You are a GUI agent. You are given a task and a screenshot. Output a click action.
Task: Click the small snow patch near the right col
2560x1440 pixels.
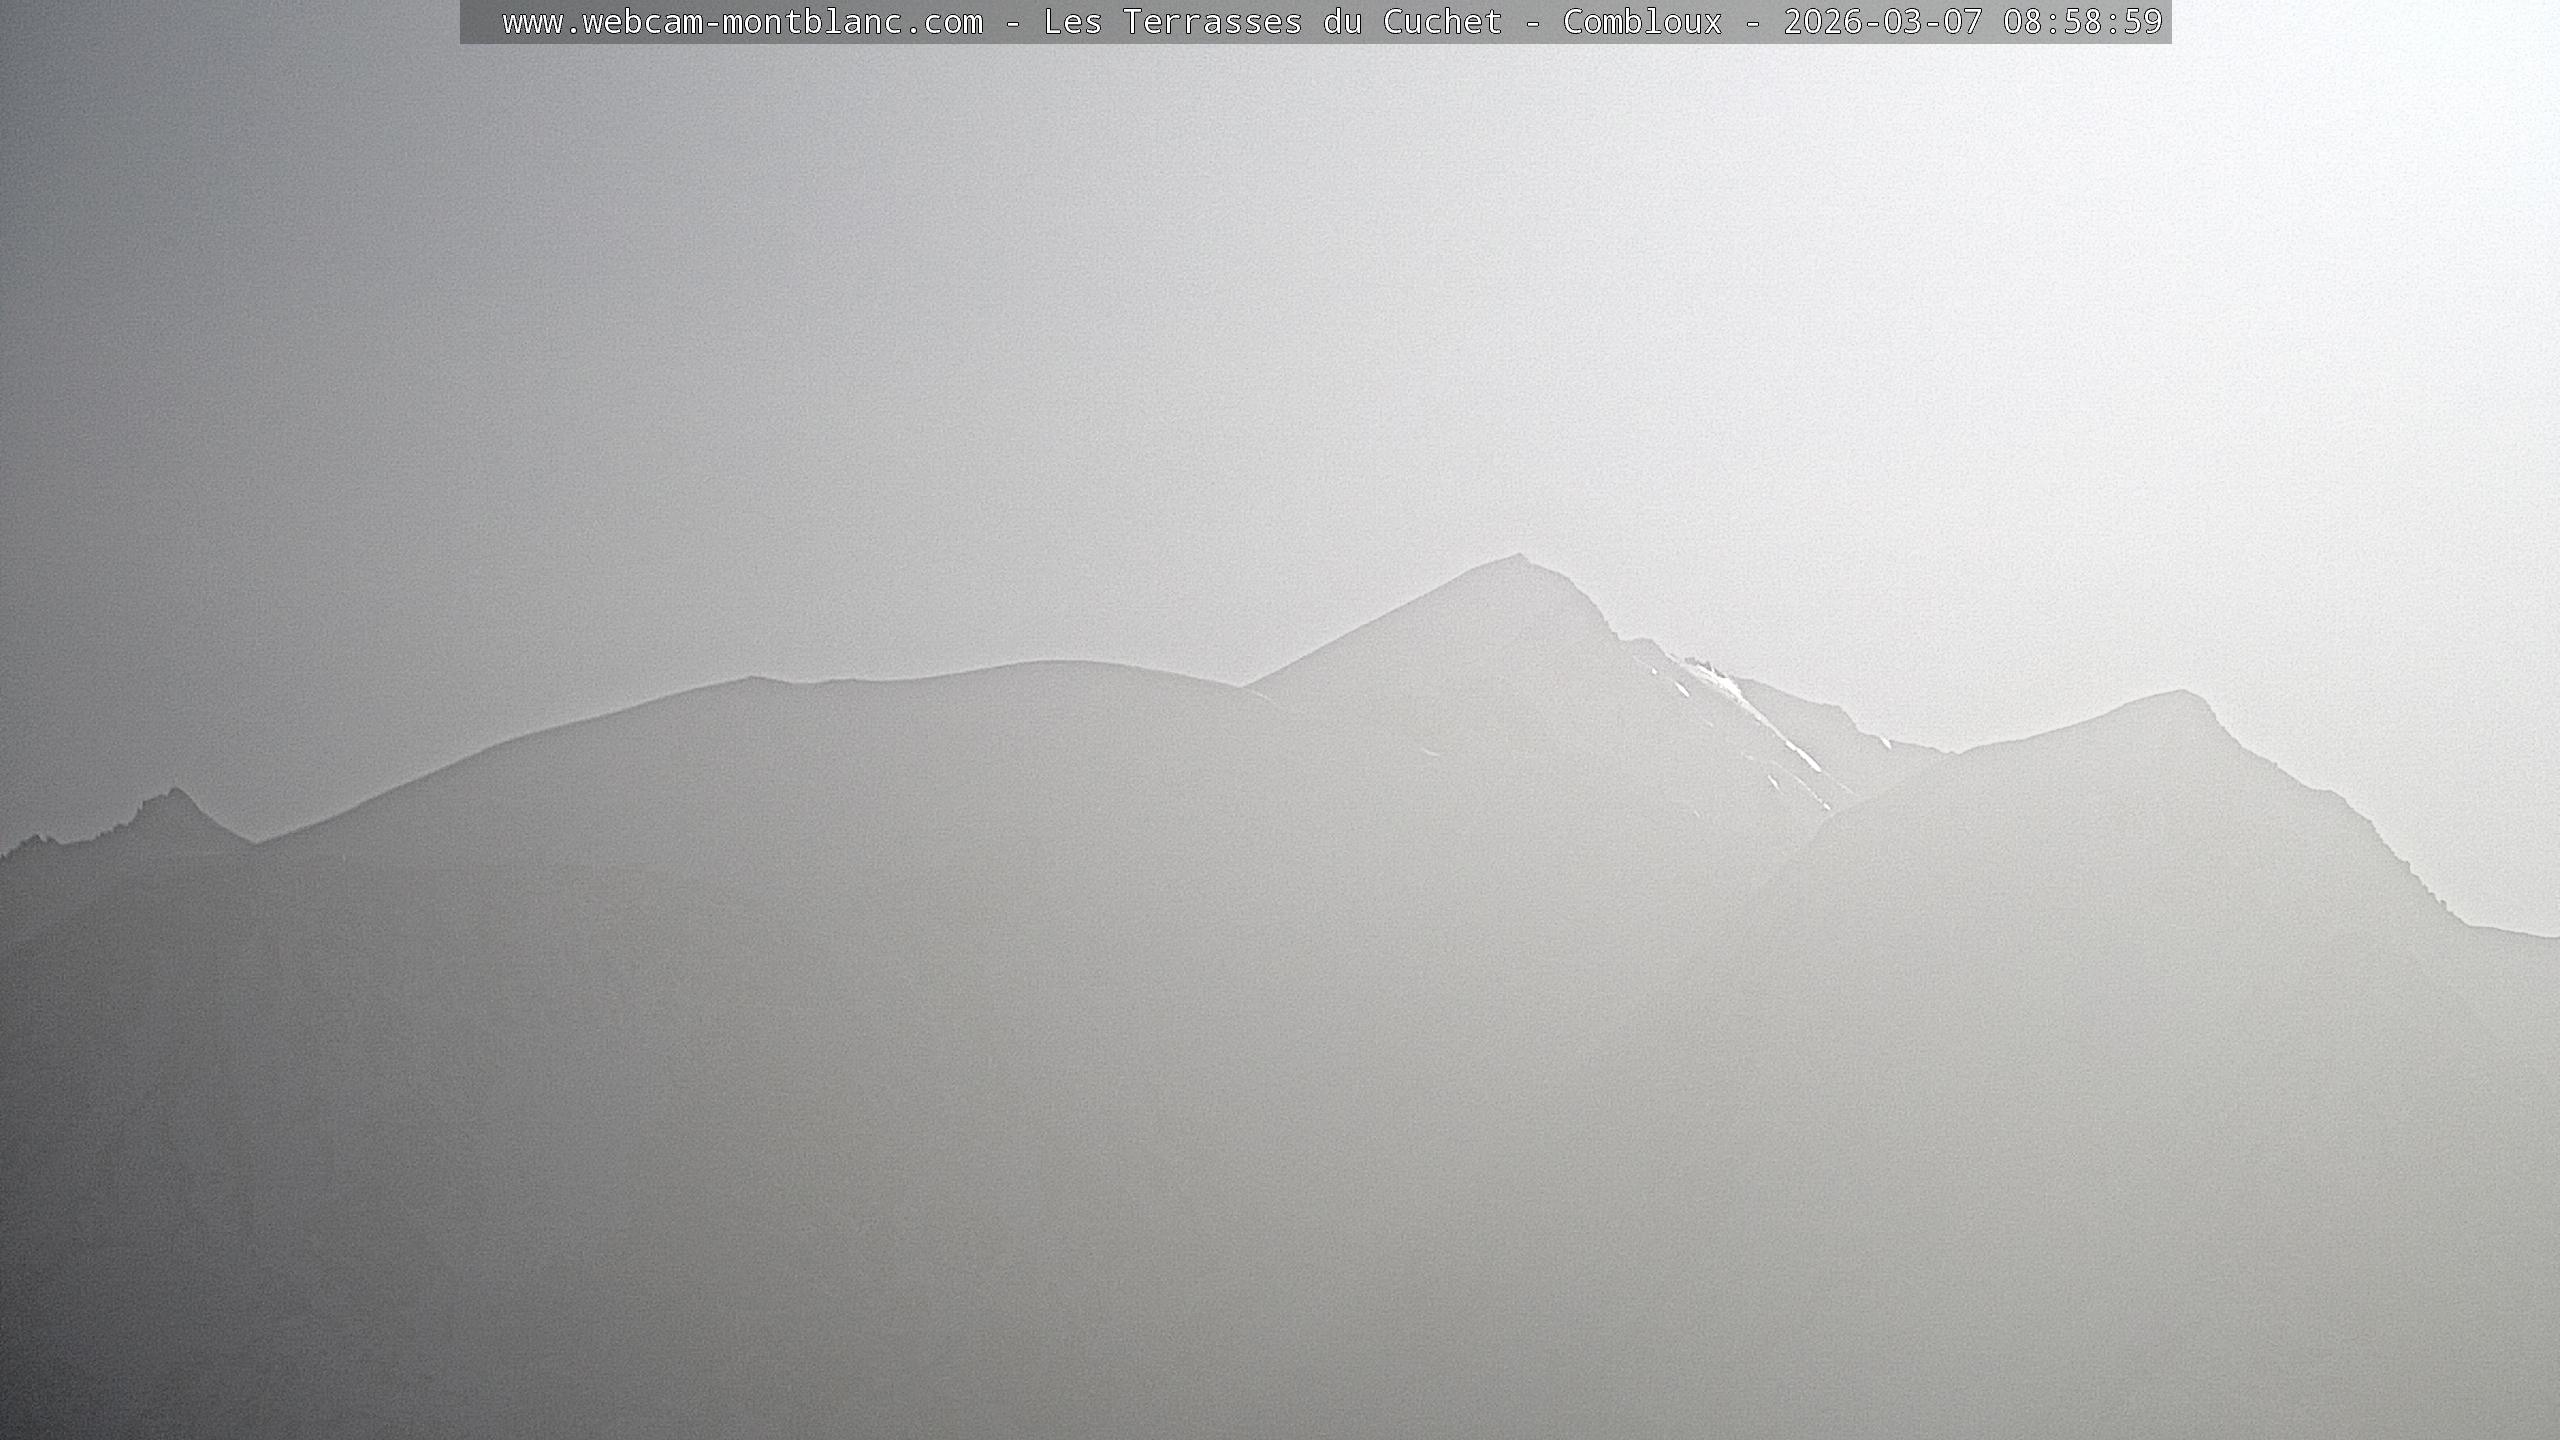(x=1886, y=742)
